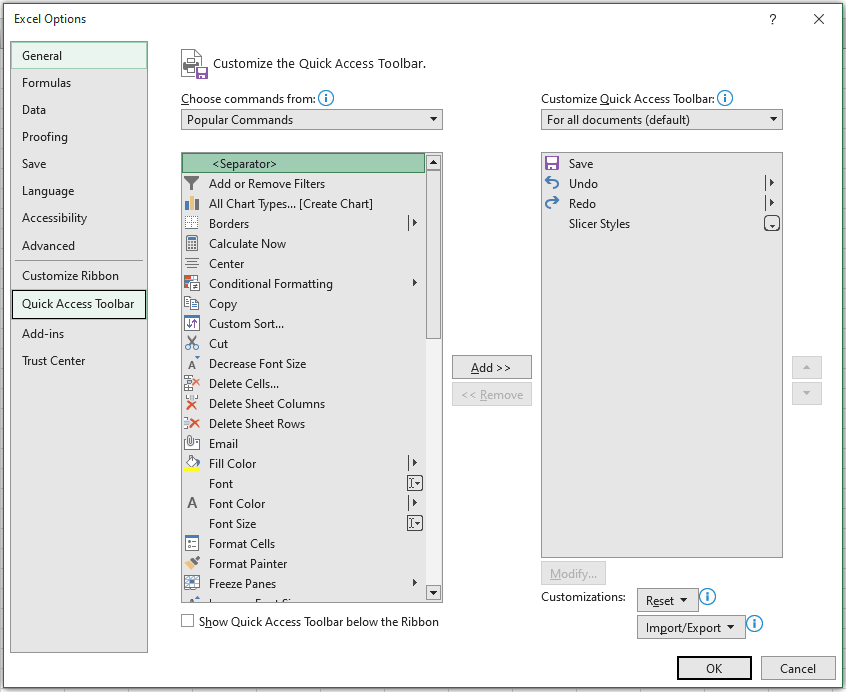Click the Format Painter brush icon

[192, 563]
